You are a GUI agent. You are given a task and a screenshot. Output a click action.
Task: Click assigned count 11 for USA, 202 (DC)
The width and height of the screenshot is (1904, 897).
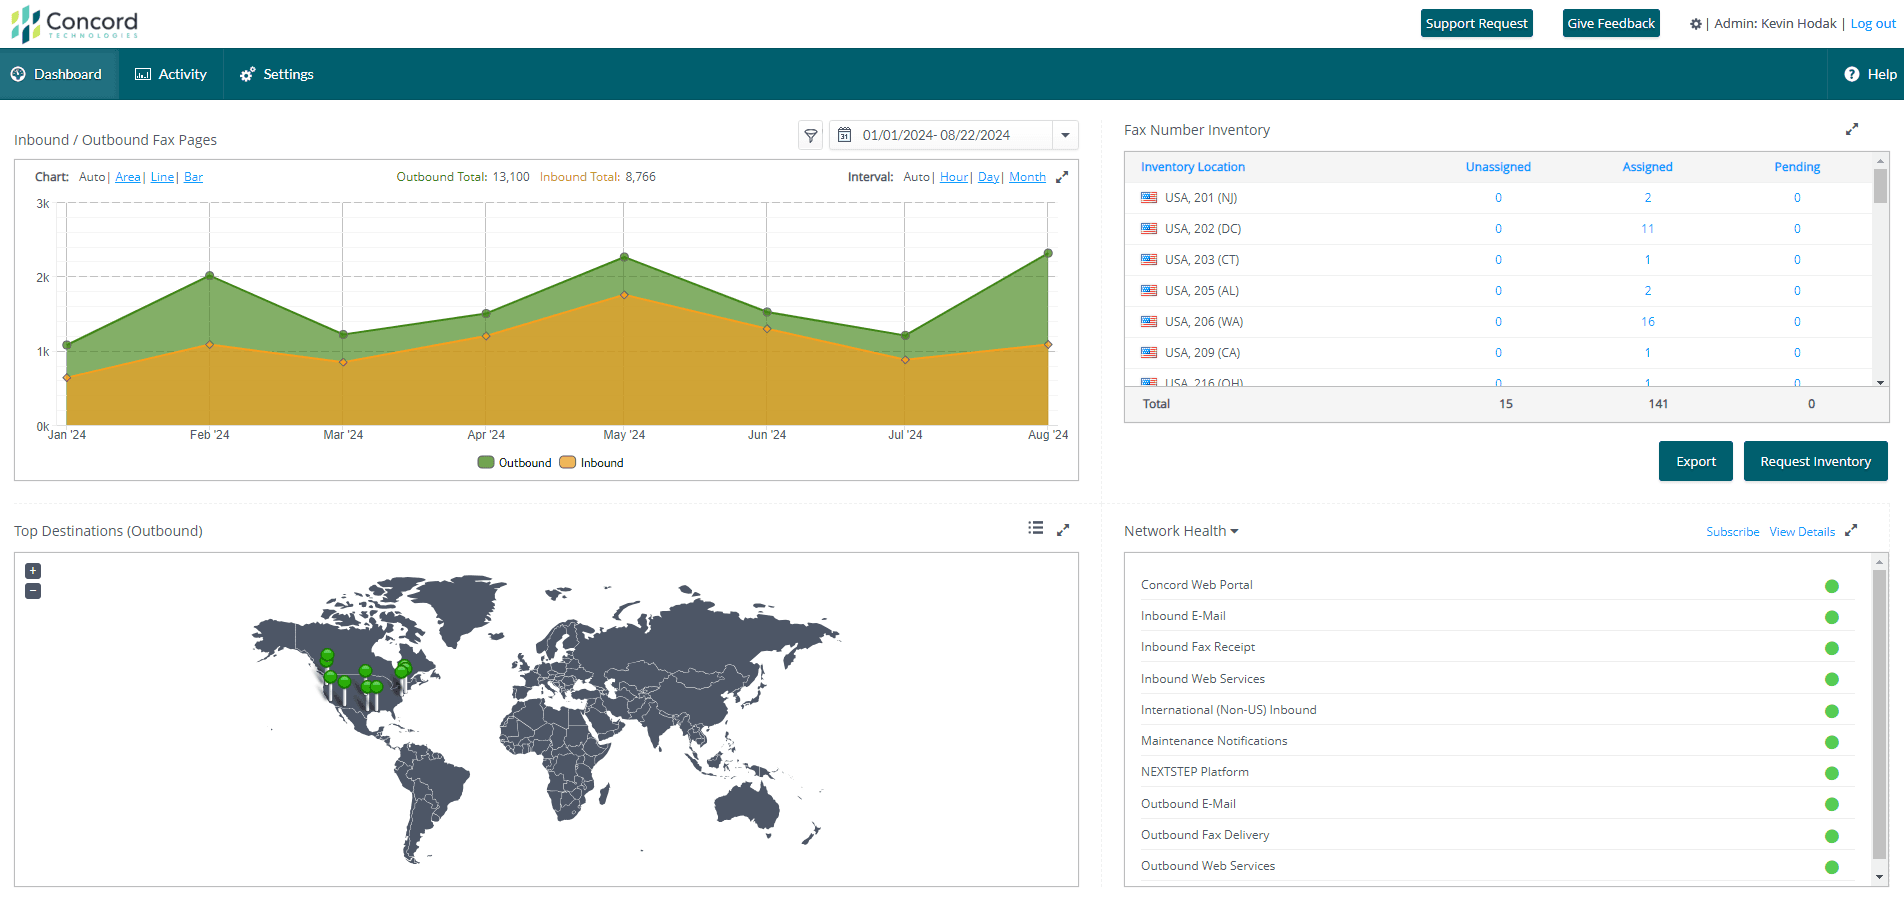click(1647, 229)
